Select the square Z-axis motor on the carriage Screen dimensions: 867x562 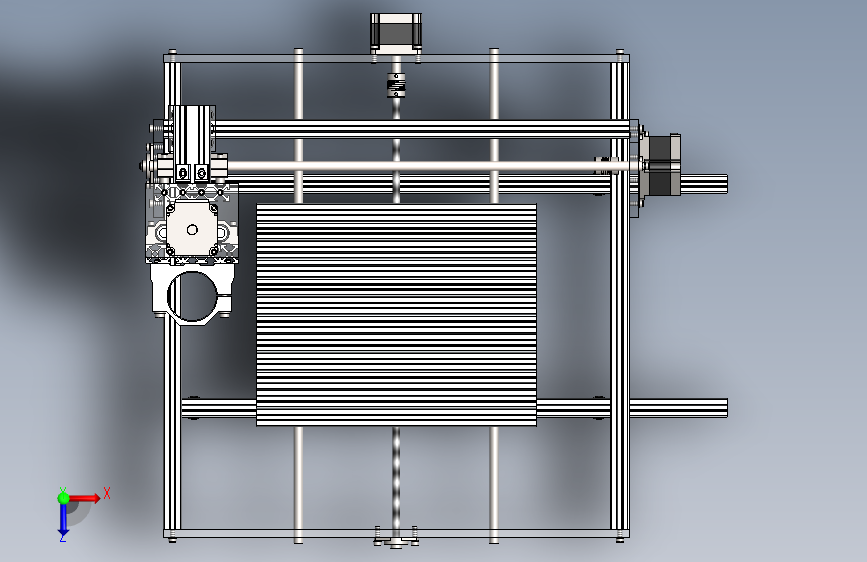click(x=192, y=229)
